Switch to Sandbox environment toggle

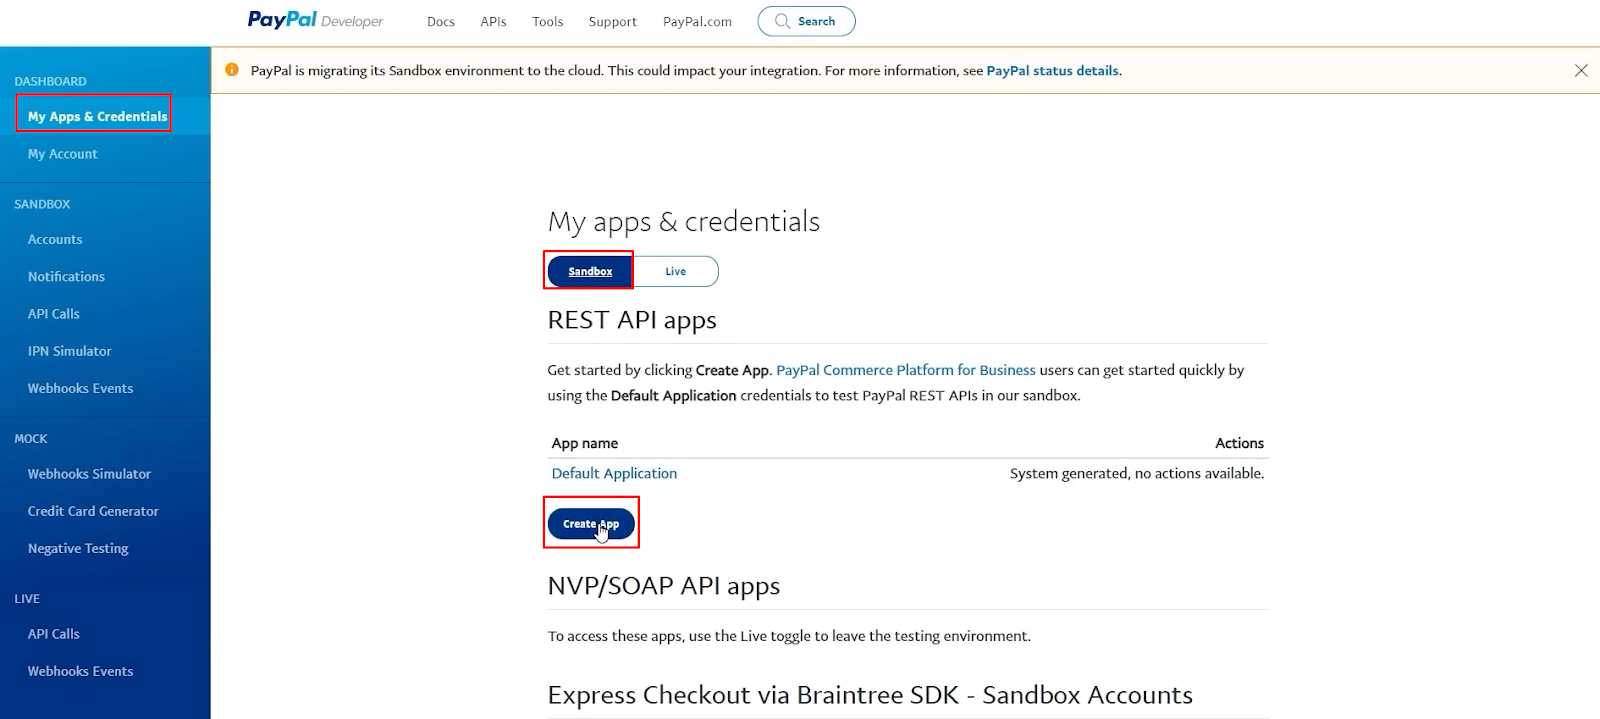click(x=590, y=271)
